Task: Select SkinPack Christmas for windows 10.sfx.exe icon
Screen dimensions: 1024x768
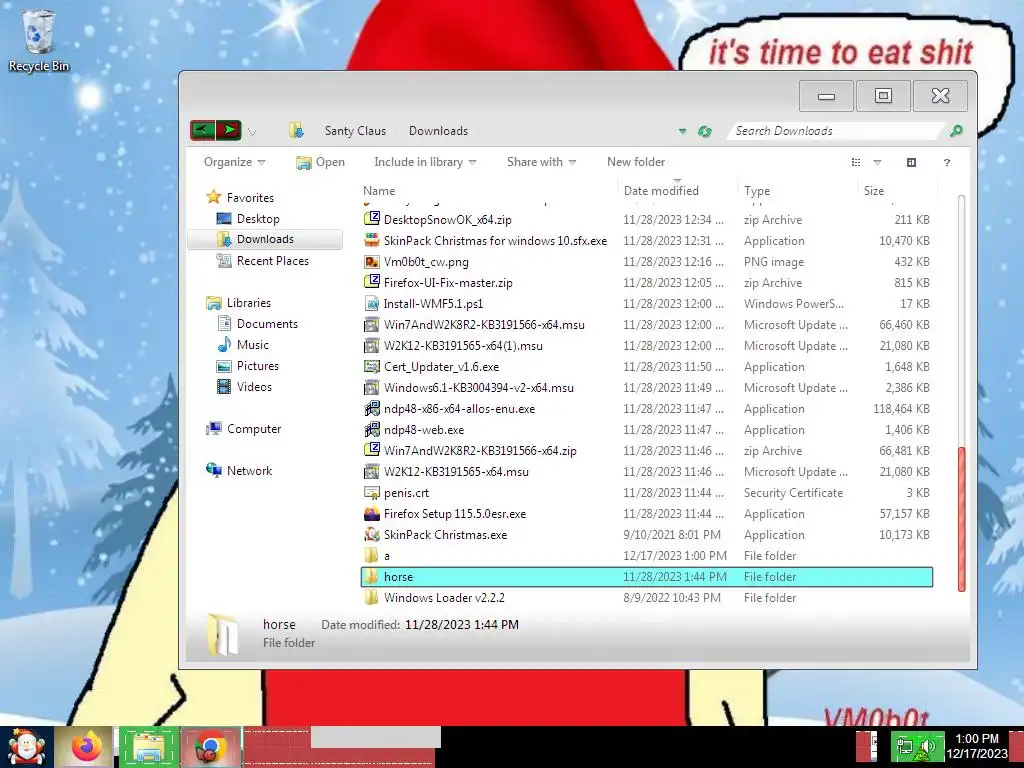Action: (372, 240)
